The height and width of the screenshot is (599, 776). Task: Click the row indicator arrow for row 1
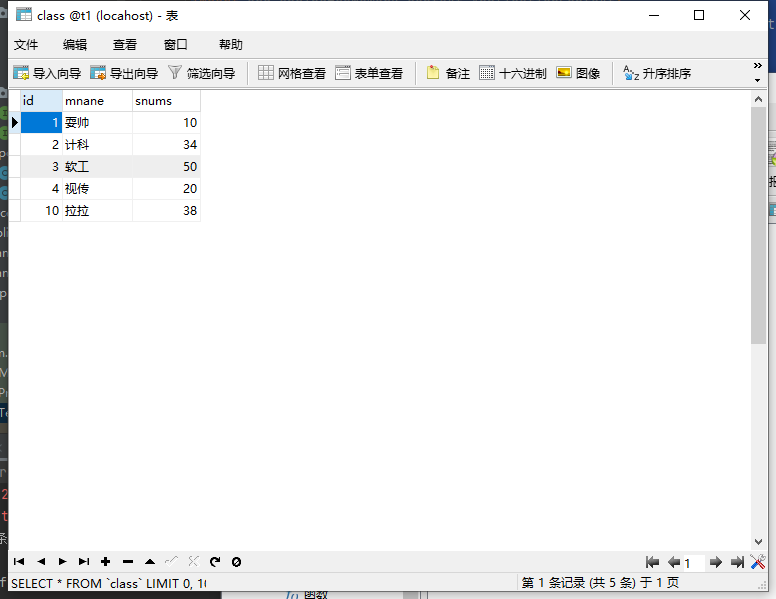tap(14, 122)
